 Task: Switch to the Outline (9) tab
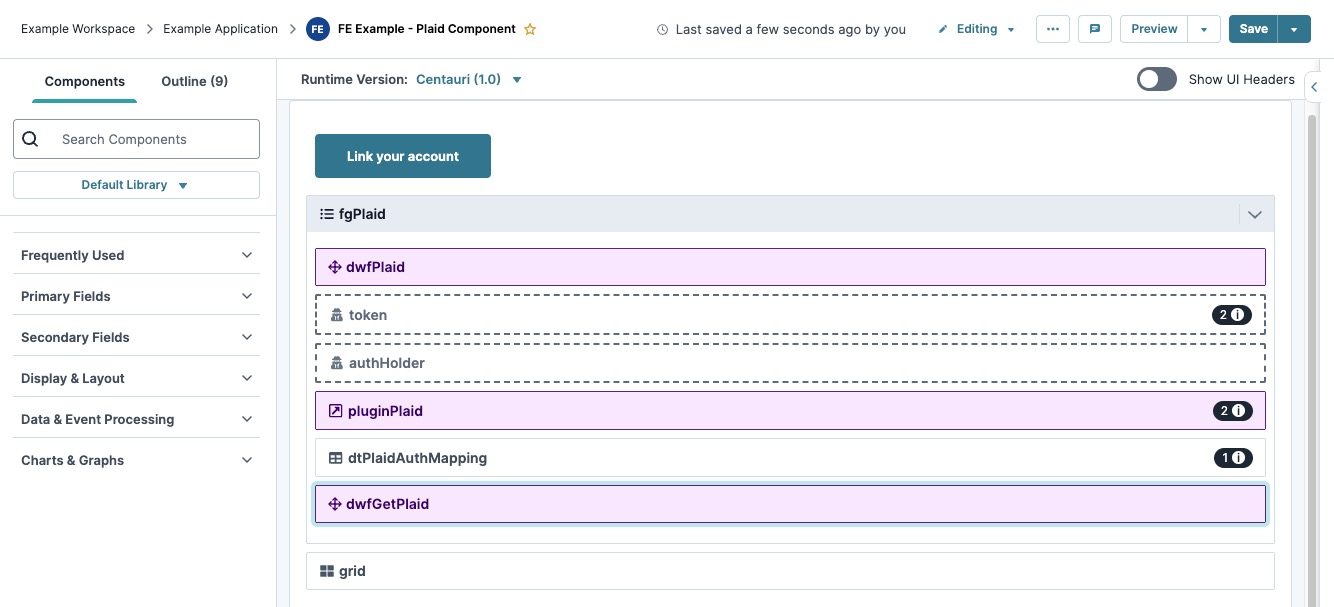pyautogui.click(x=194, y=81)
